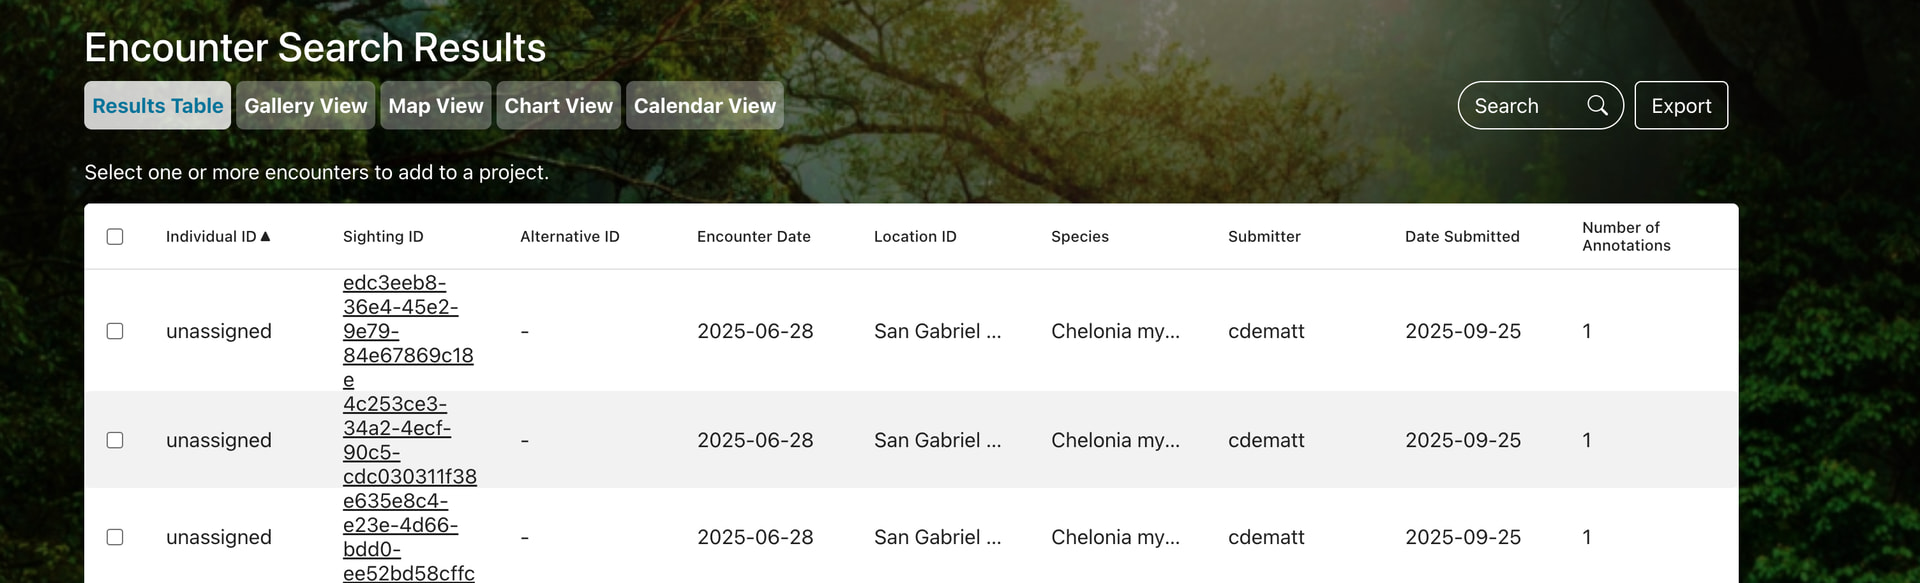The image size is (1920, 583).
Task: Show the Calendar View tab
Action: coord(704,105)
